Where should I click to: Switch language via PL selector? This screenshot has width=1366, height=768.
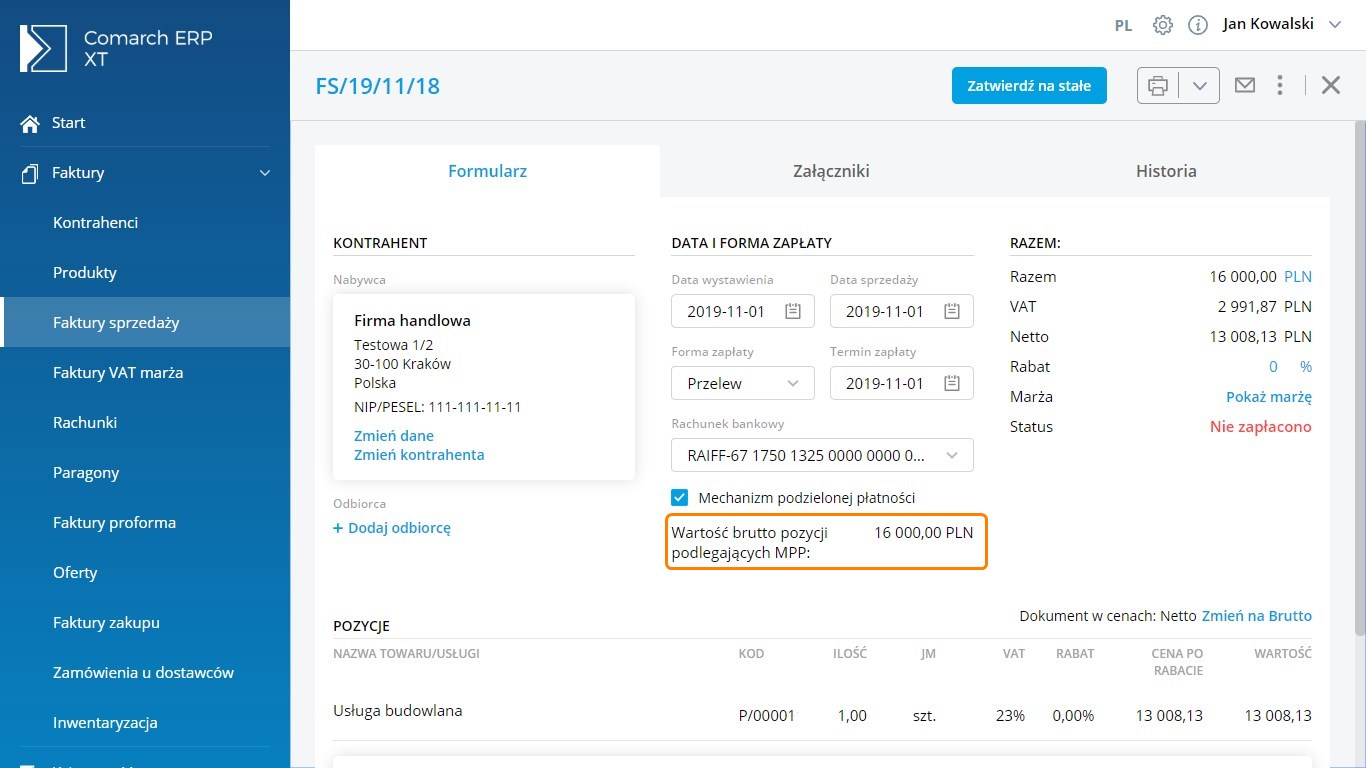(1123, 25)
